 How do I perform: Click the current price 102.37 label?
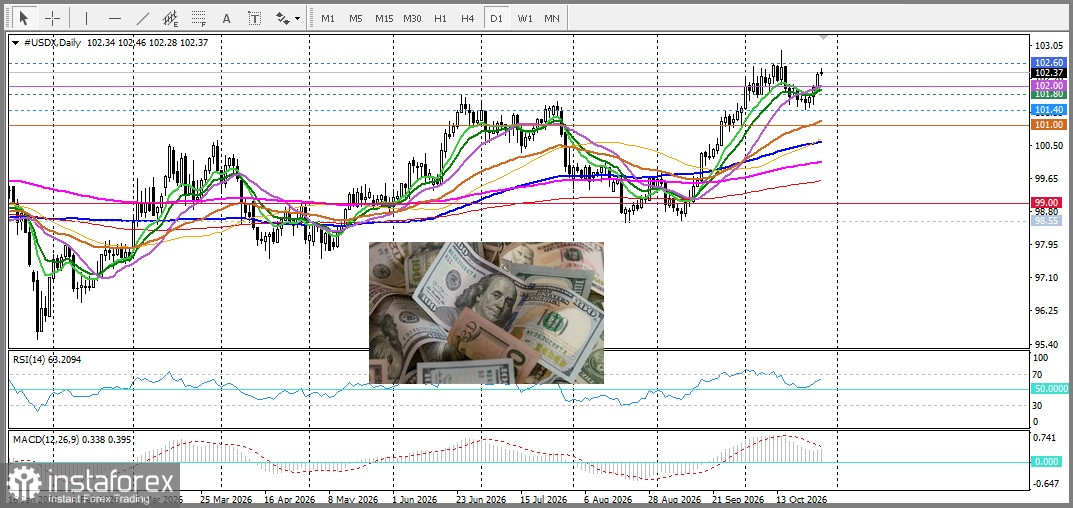coord(1048,73)
